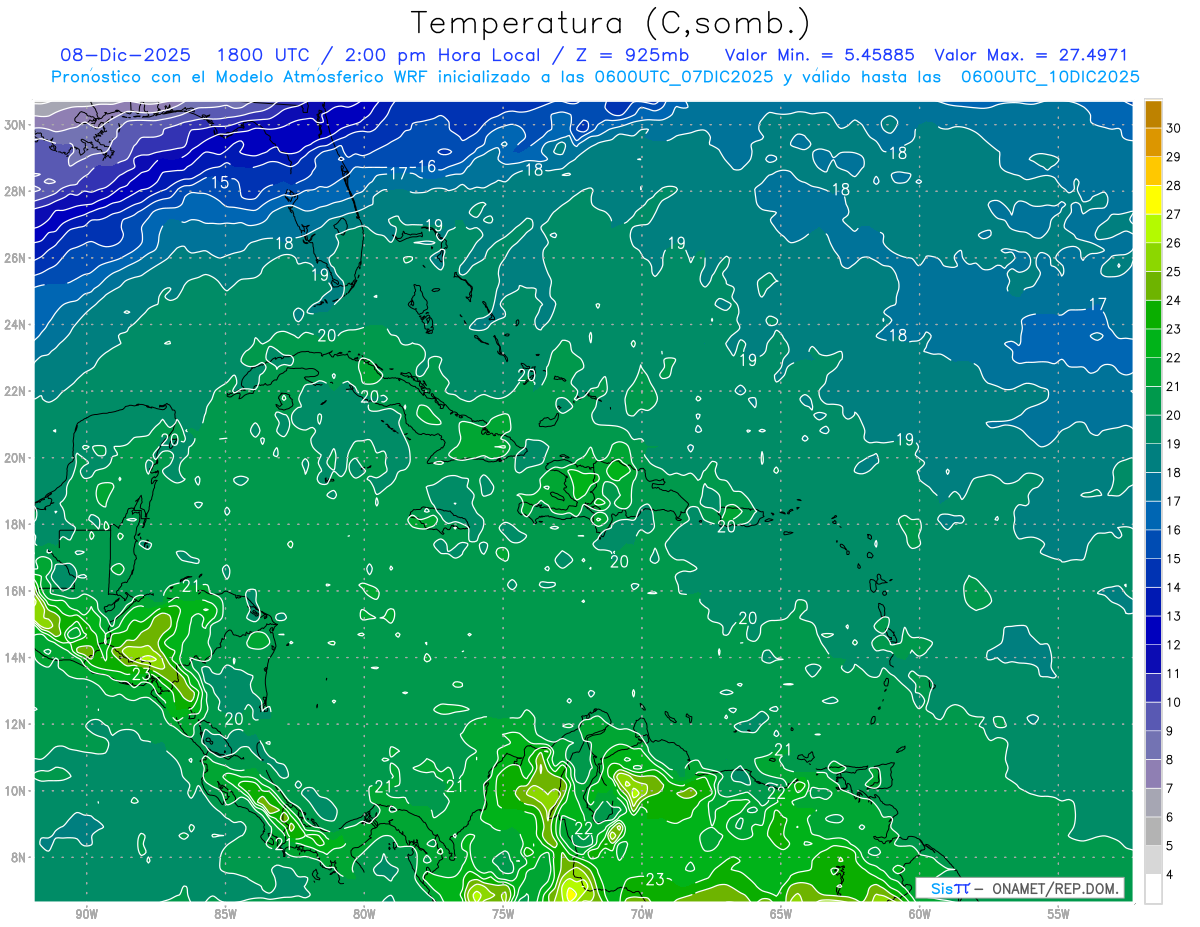Click the '30' label on the color scale
1200x927 pixels.
coord(1174,128)
